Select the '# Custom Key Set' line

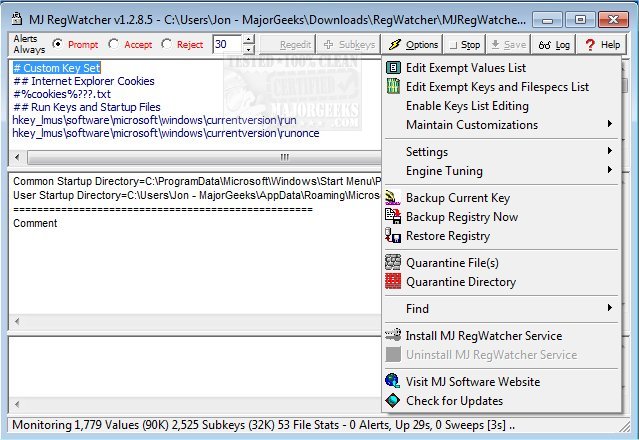[57, 68]
